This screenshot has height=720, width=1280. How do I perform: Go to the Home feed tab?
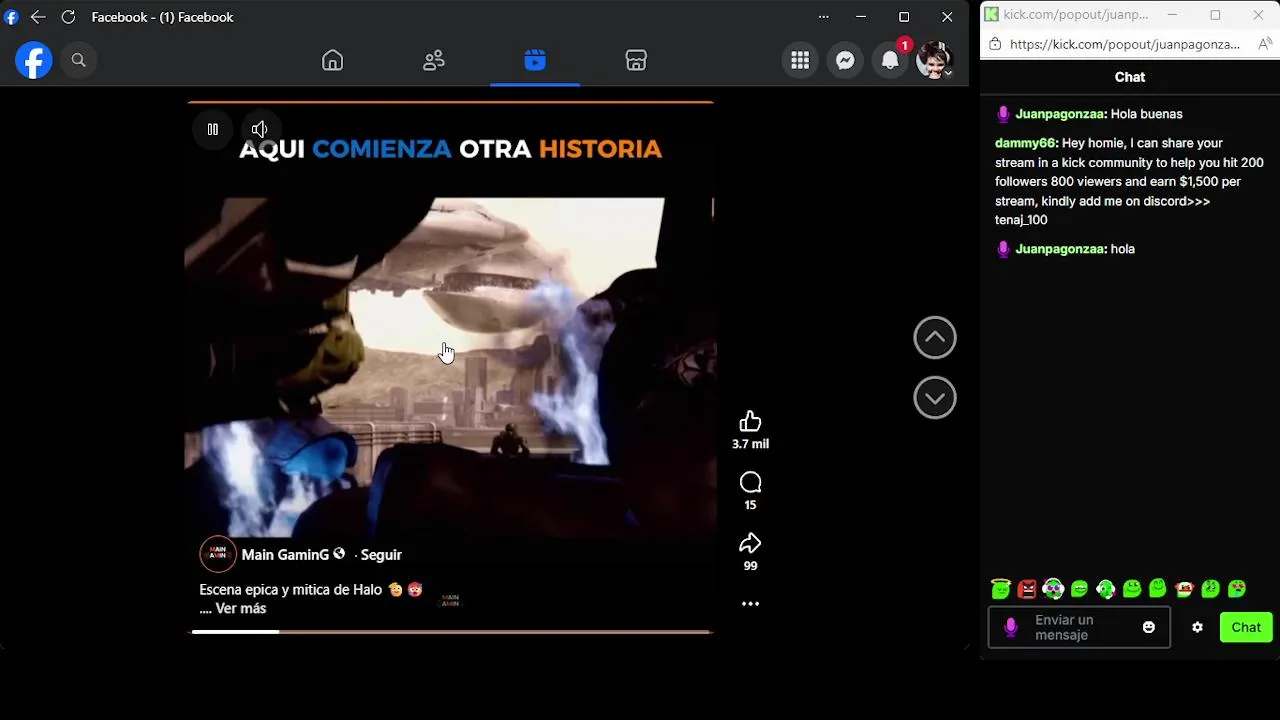click(x=332, y=60)
